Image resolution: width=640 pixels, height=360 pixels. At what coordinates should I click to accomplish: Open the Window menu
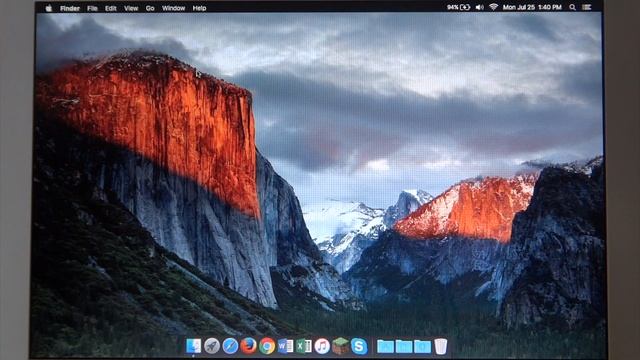[173, 8]
